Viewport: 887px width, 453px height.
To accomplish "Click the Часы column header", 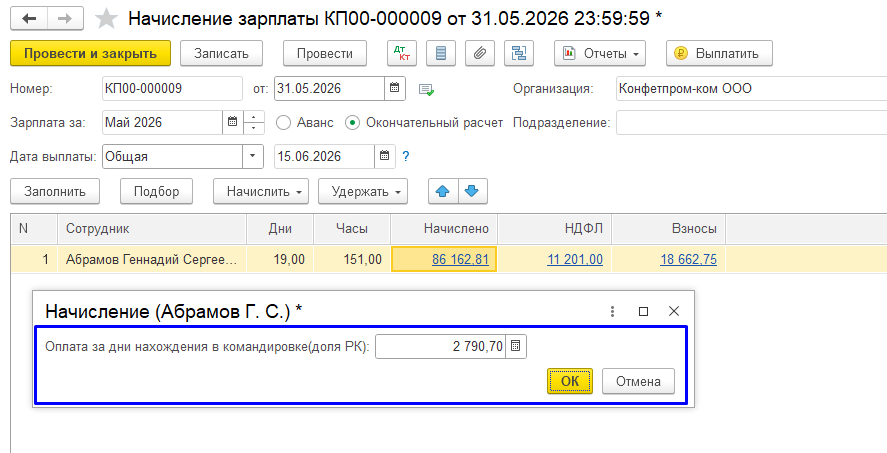I will (x=352, y=228).
